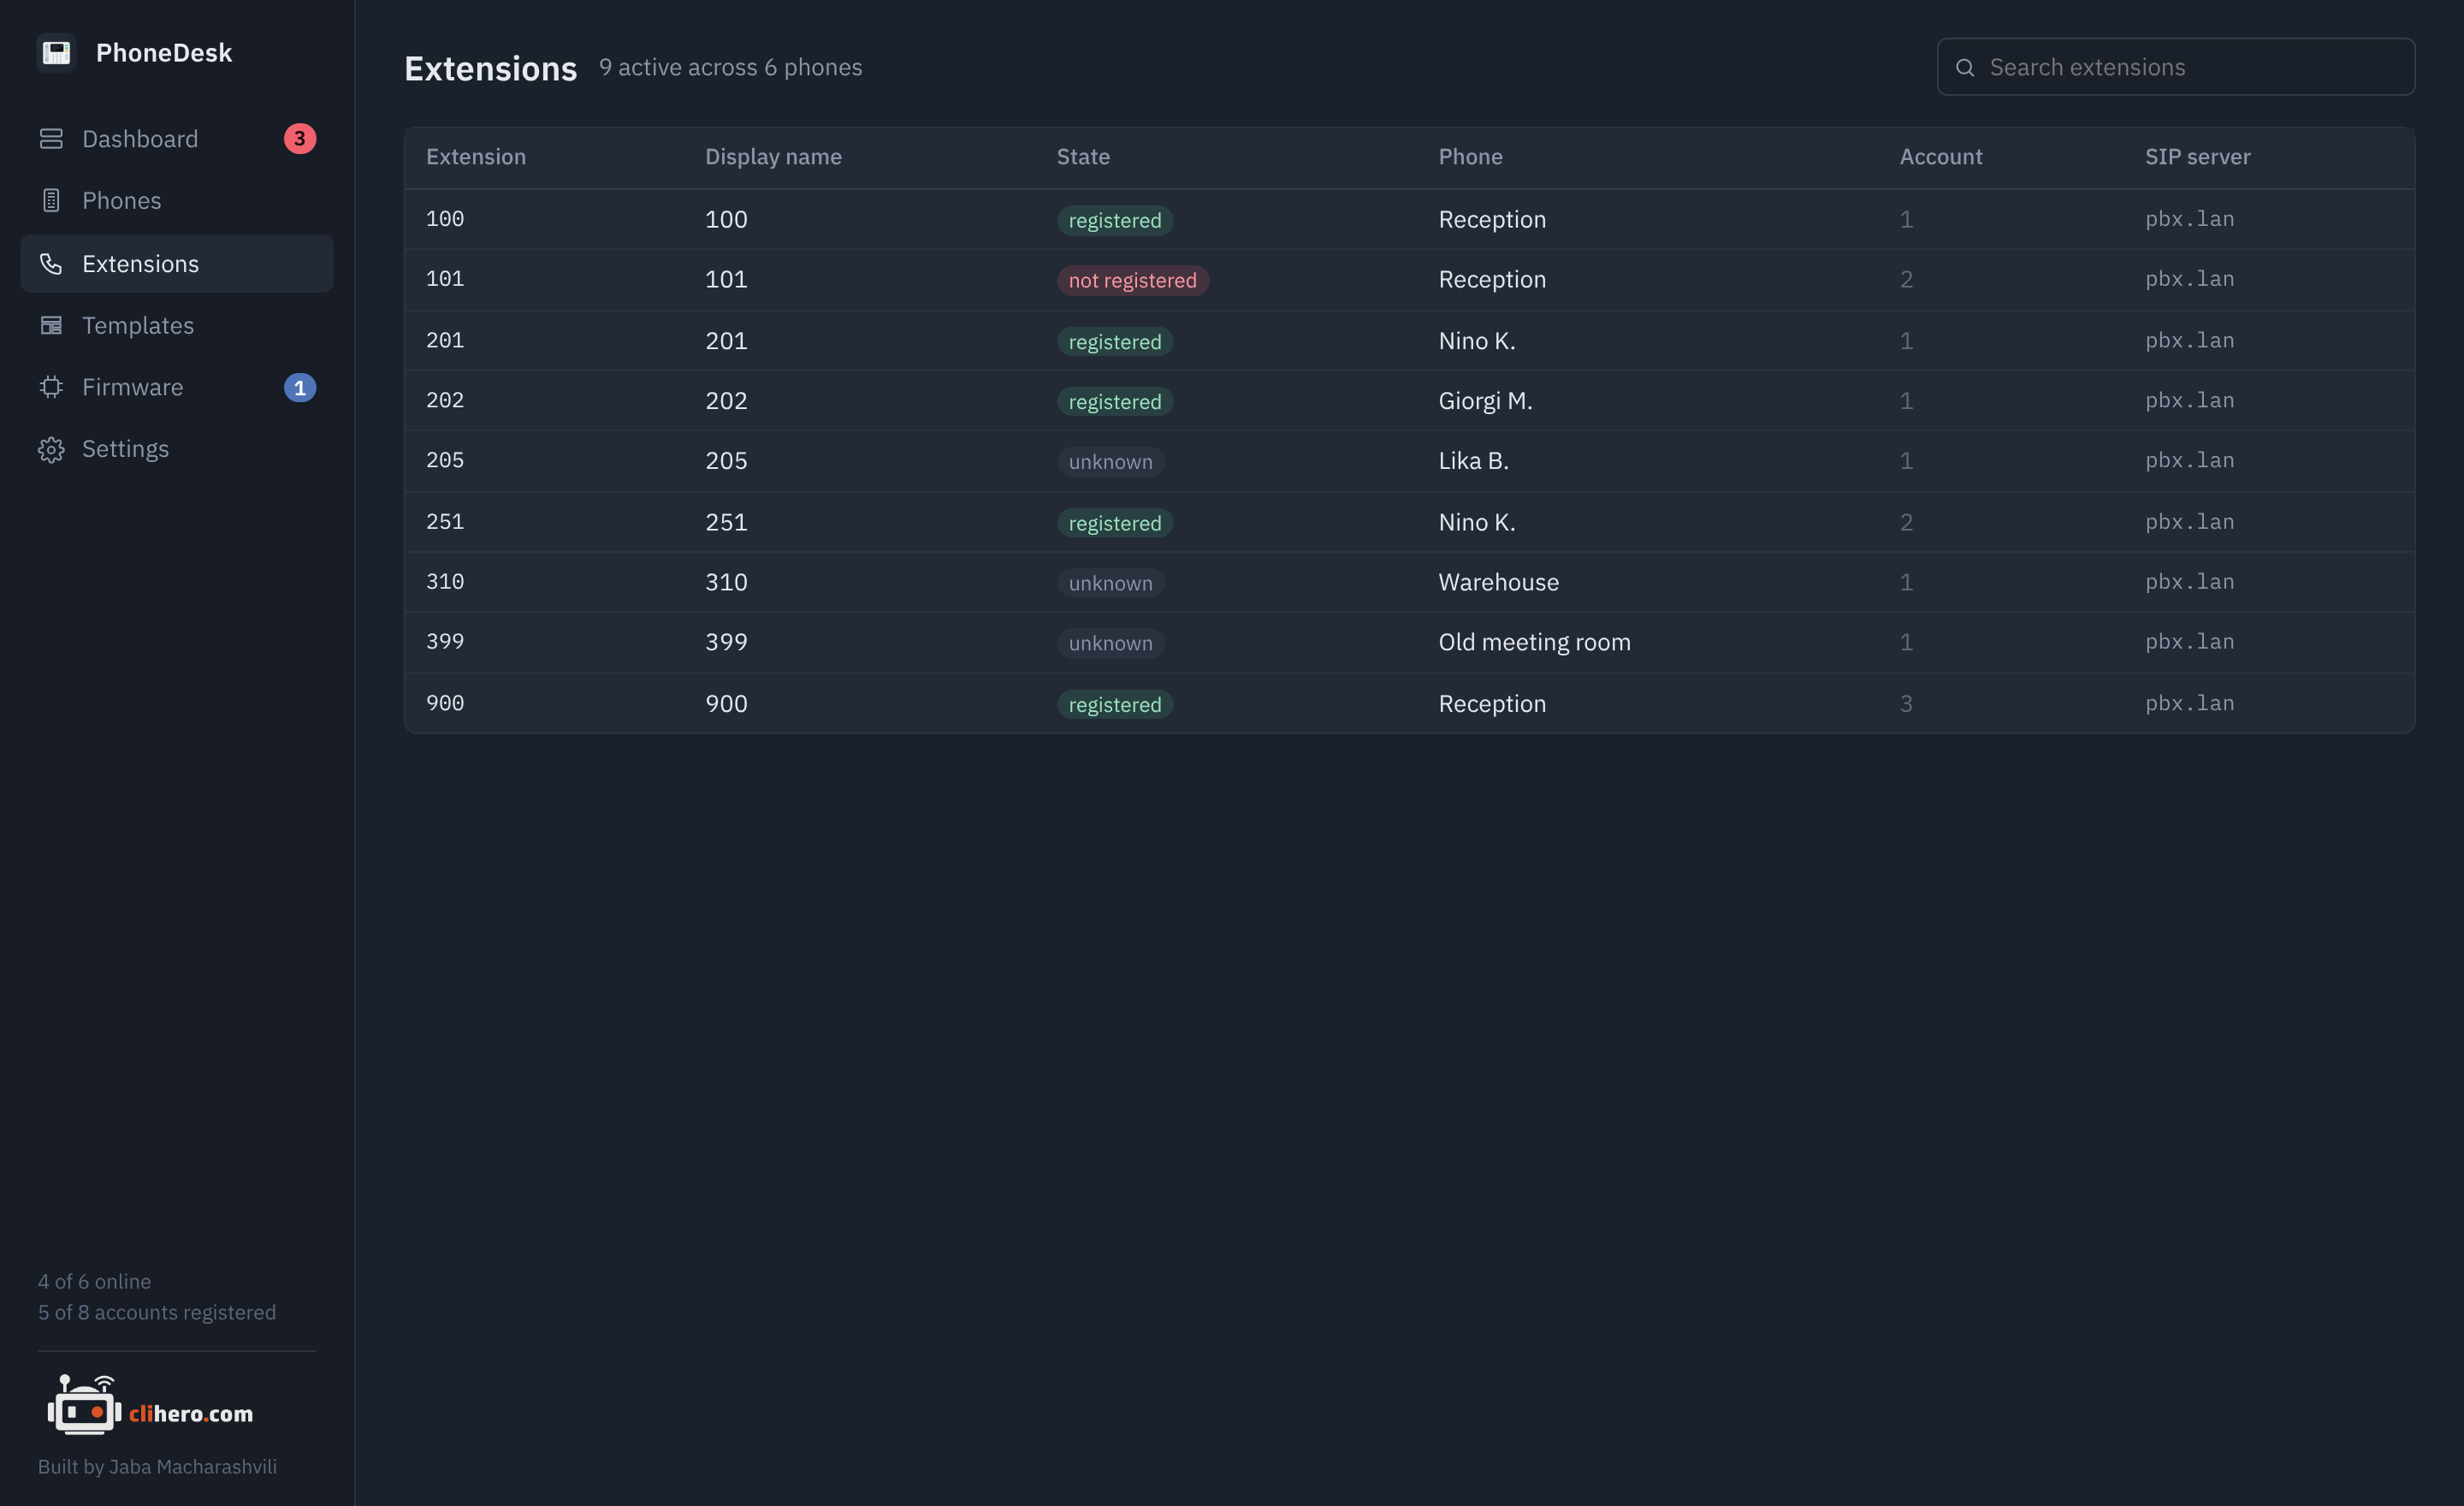Click the Phones sidebar icon
Screen dimensions: 2464x1506
click(x=51, y=201)
